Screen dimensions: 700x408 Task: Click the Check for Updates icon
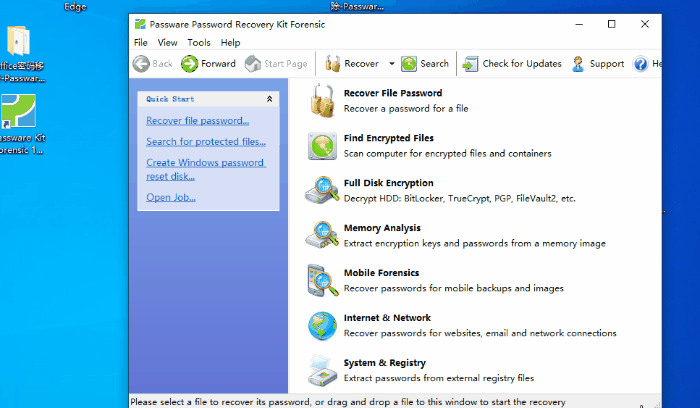[470, 64]
